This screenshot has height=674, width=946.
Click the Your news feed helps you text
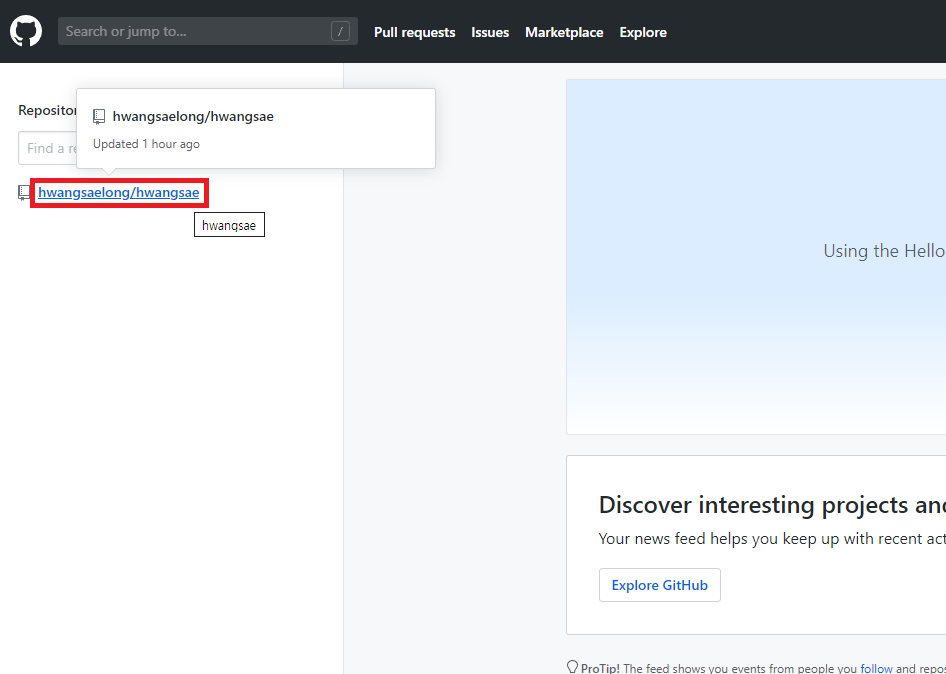772,538
